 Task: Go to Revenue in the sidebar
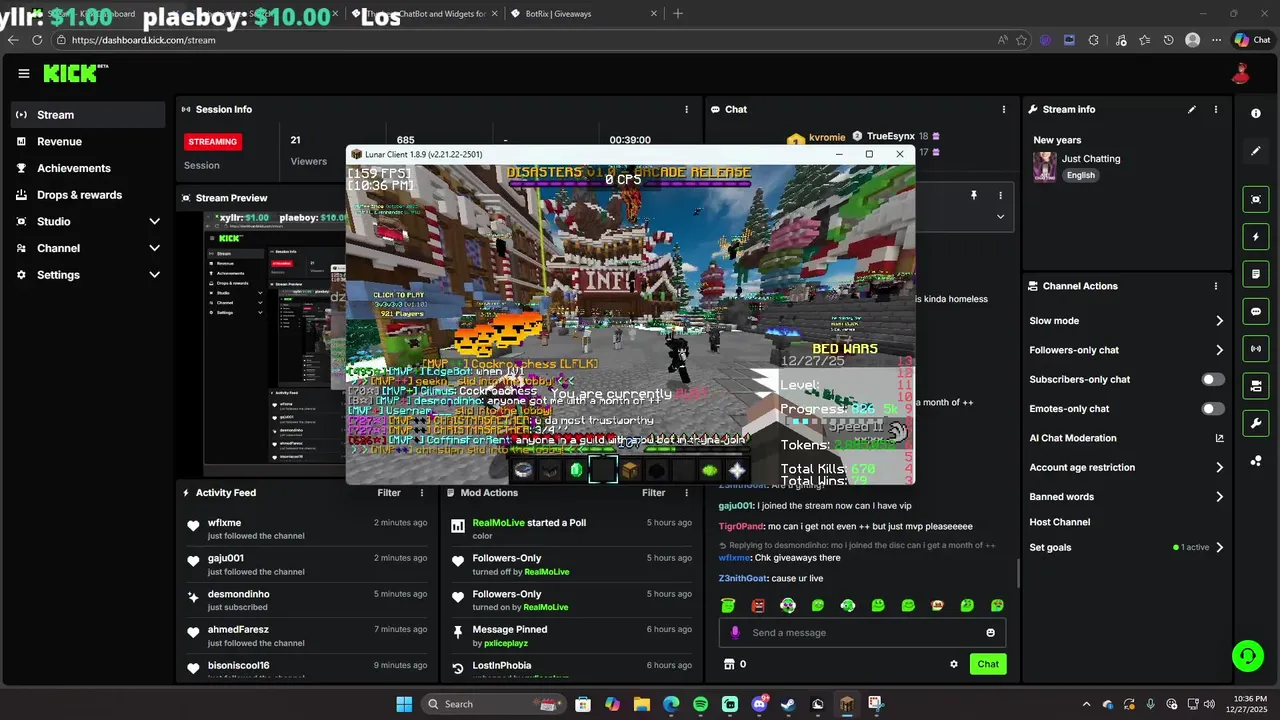coord(88,142)
